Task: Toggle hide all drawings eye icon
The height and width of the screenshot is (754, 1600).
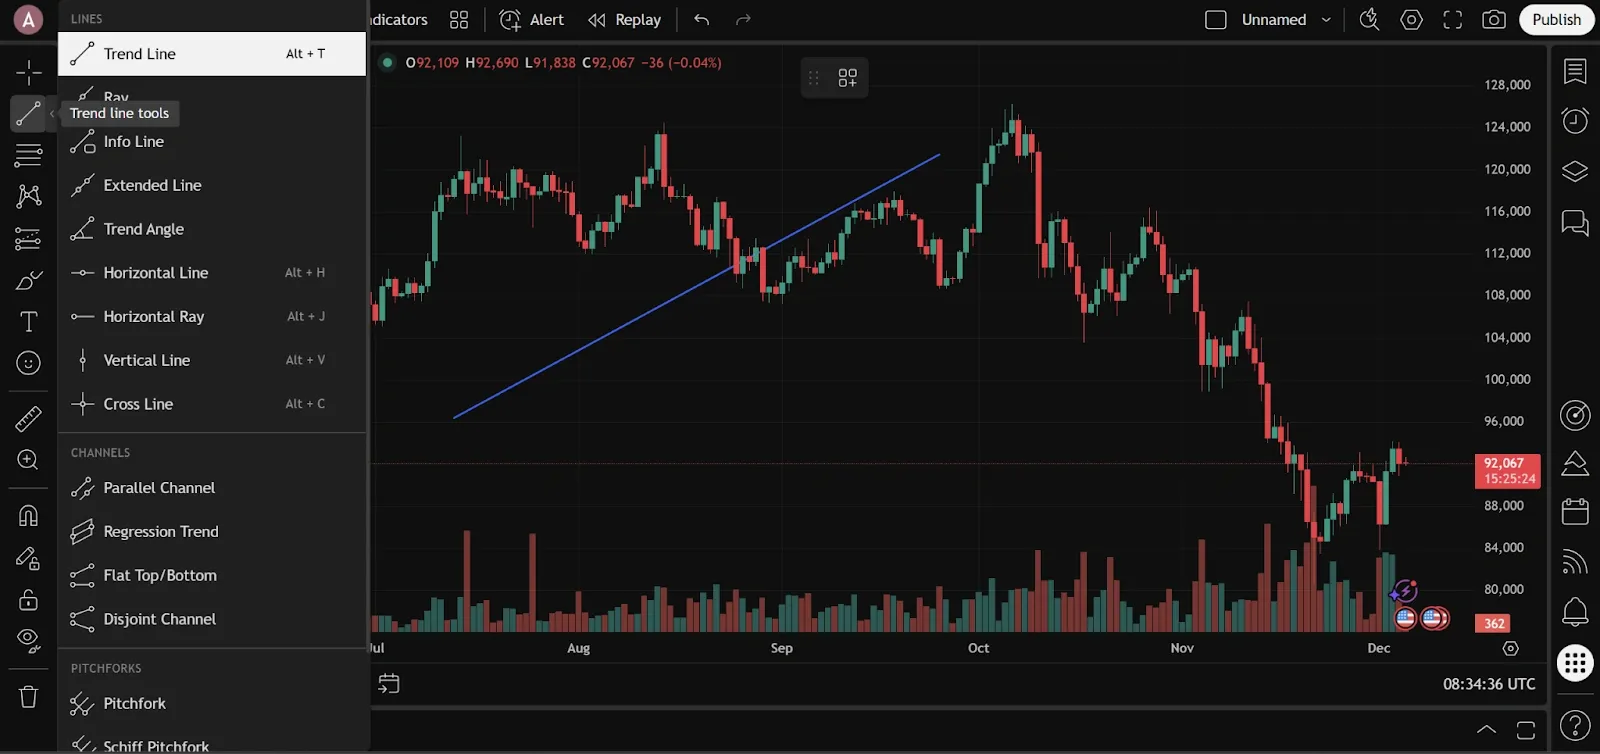Action: point(28,641)
